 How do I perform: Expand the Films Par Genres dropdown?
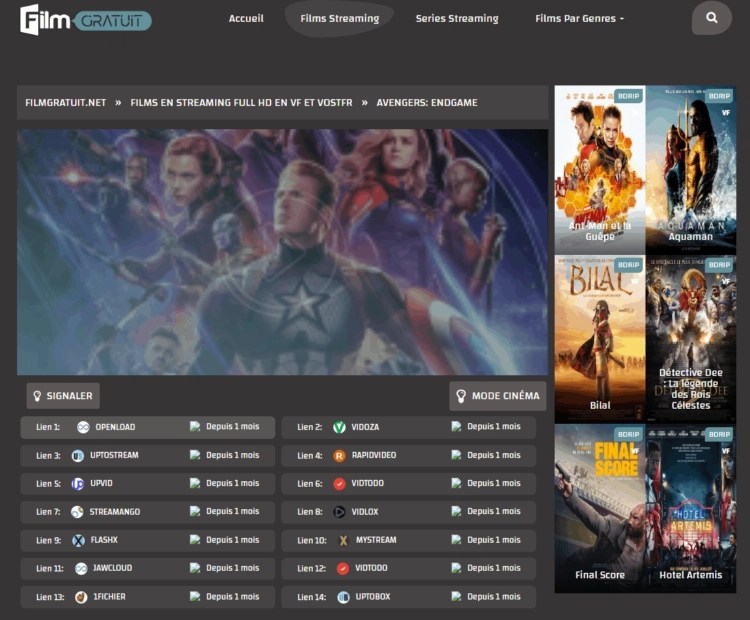[579, 19]
